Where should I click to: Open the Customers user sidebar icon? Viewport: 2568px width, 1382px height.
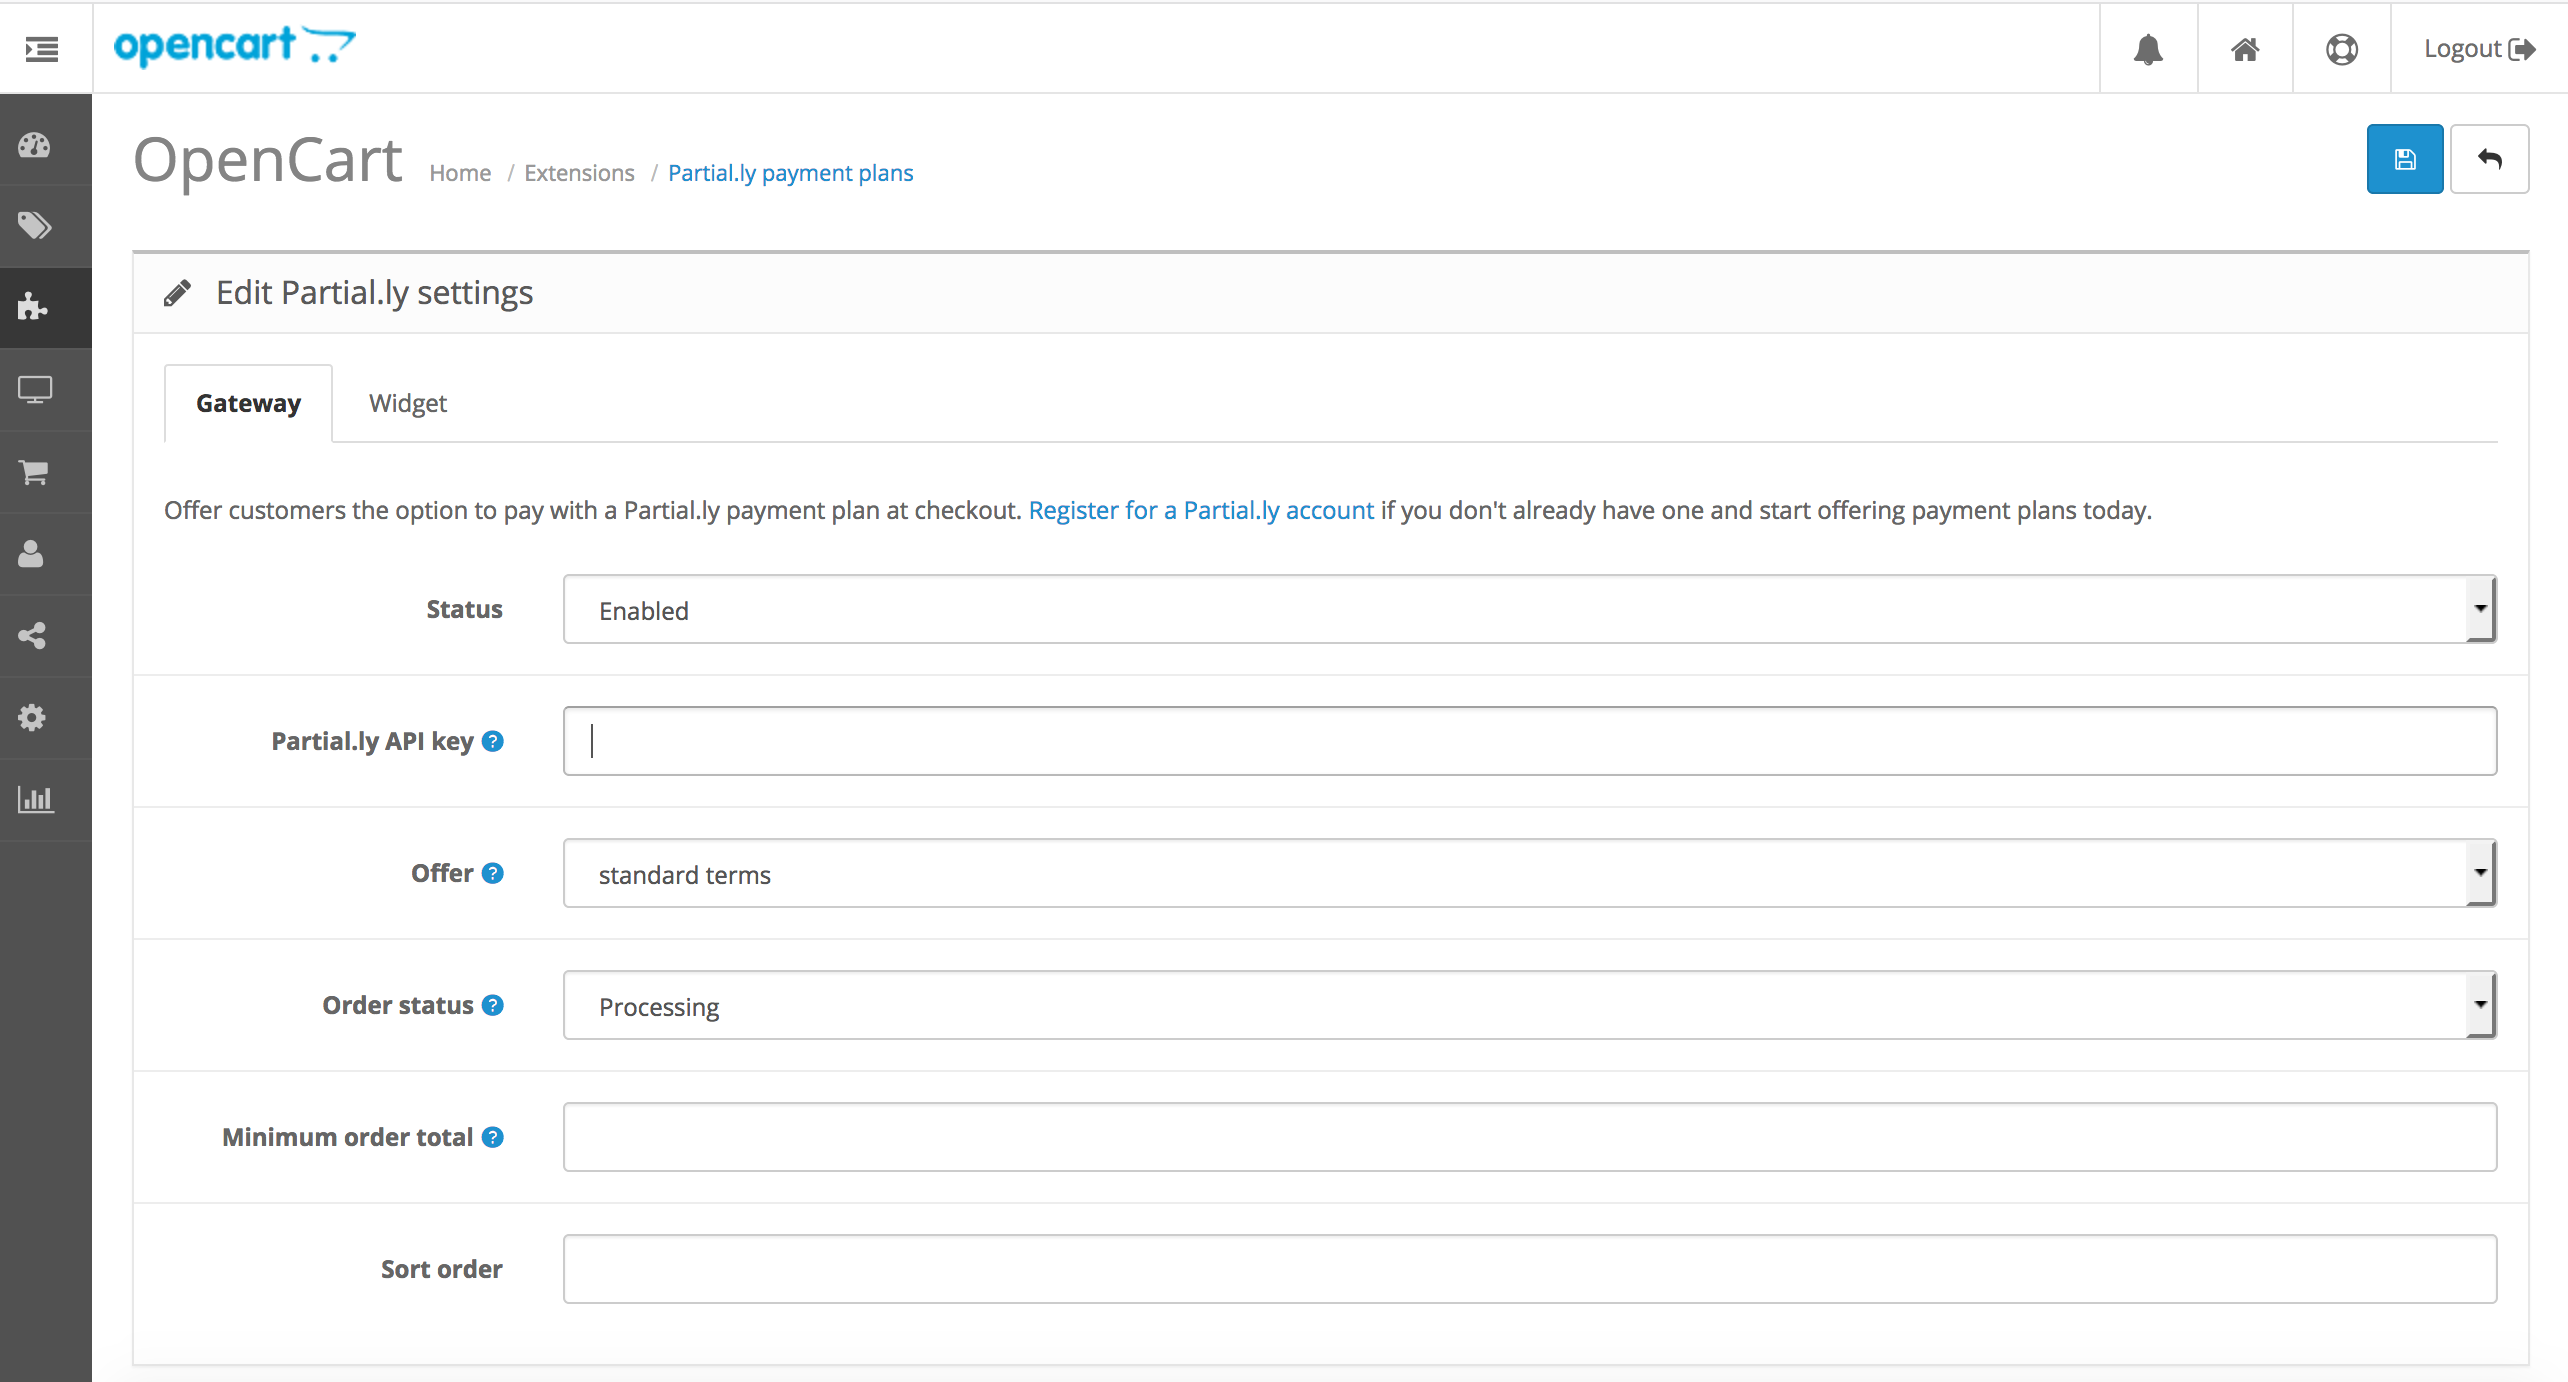(x=31, y=553)
